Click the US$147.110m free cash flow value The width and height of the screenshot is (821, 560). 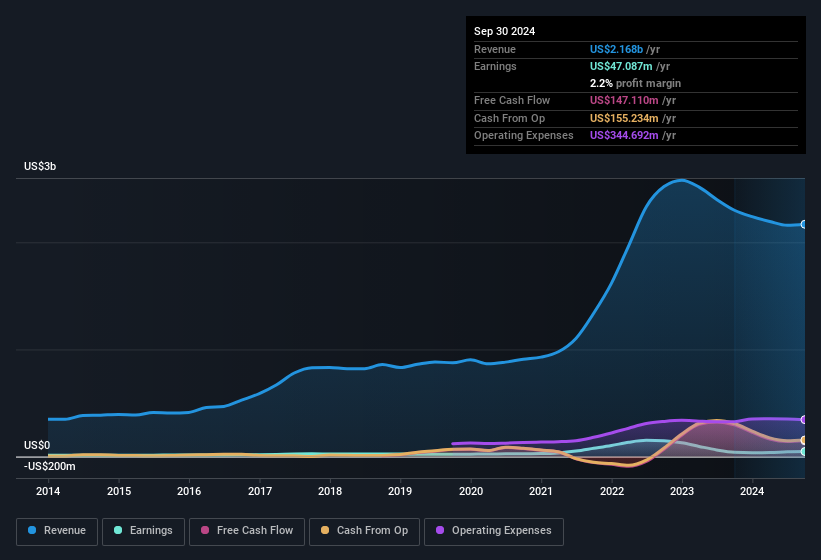tap(624, 100)
